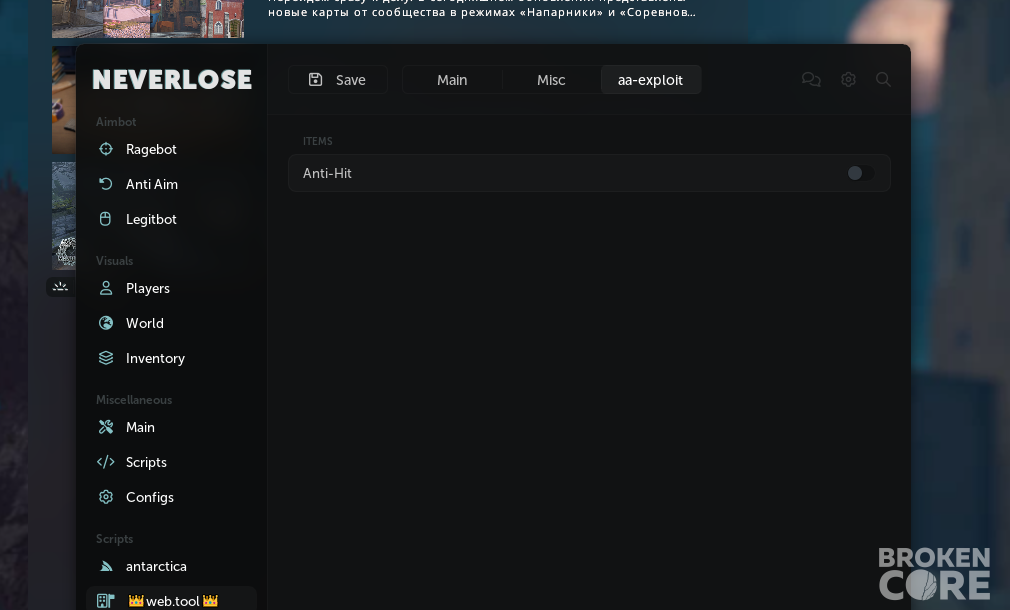Image resolution: width=1010 pixels, height=610 pixels.
Task: Click the NEVERLOSE logo
Action: coord(172,79)
